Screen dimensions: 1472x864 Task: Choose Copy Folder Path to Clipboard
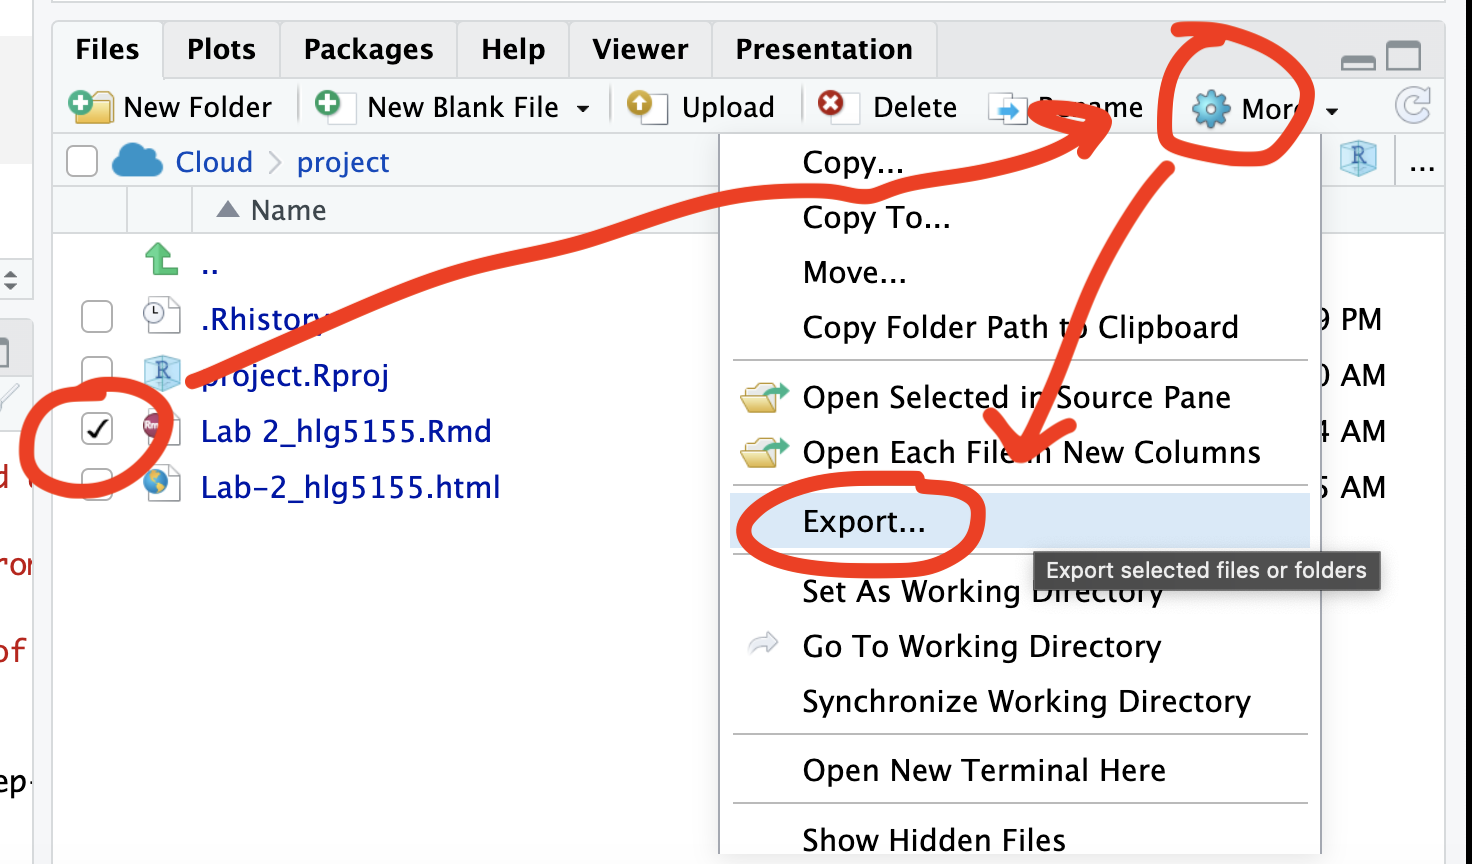pos(1020,327)
